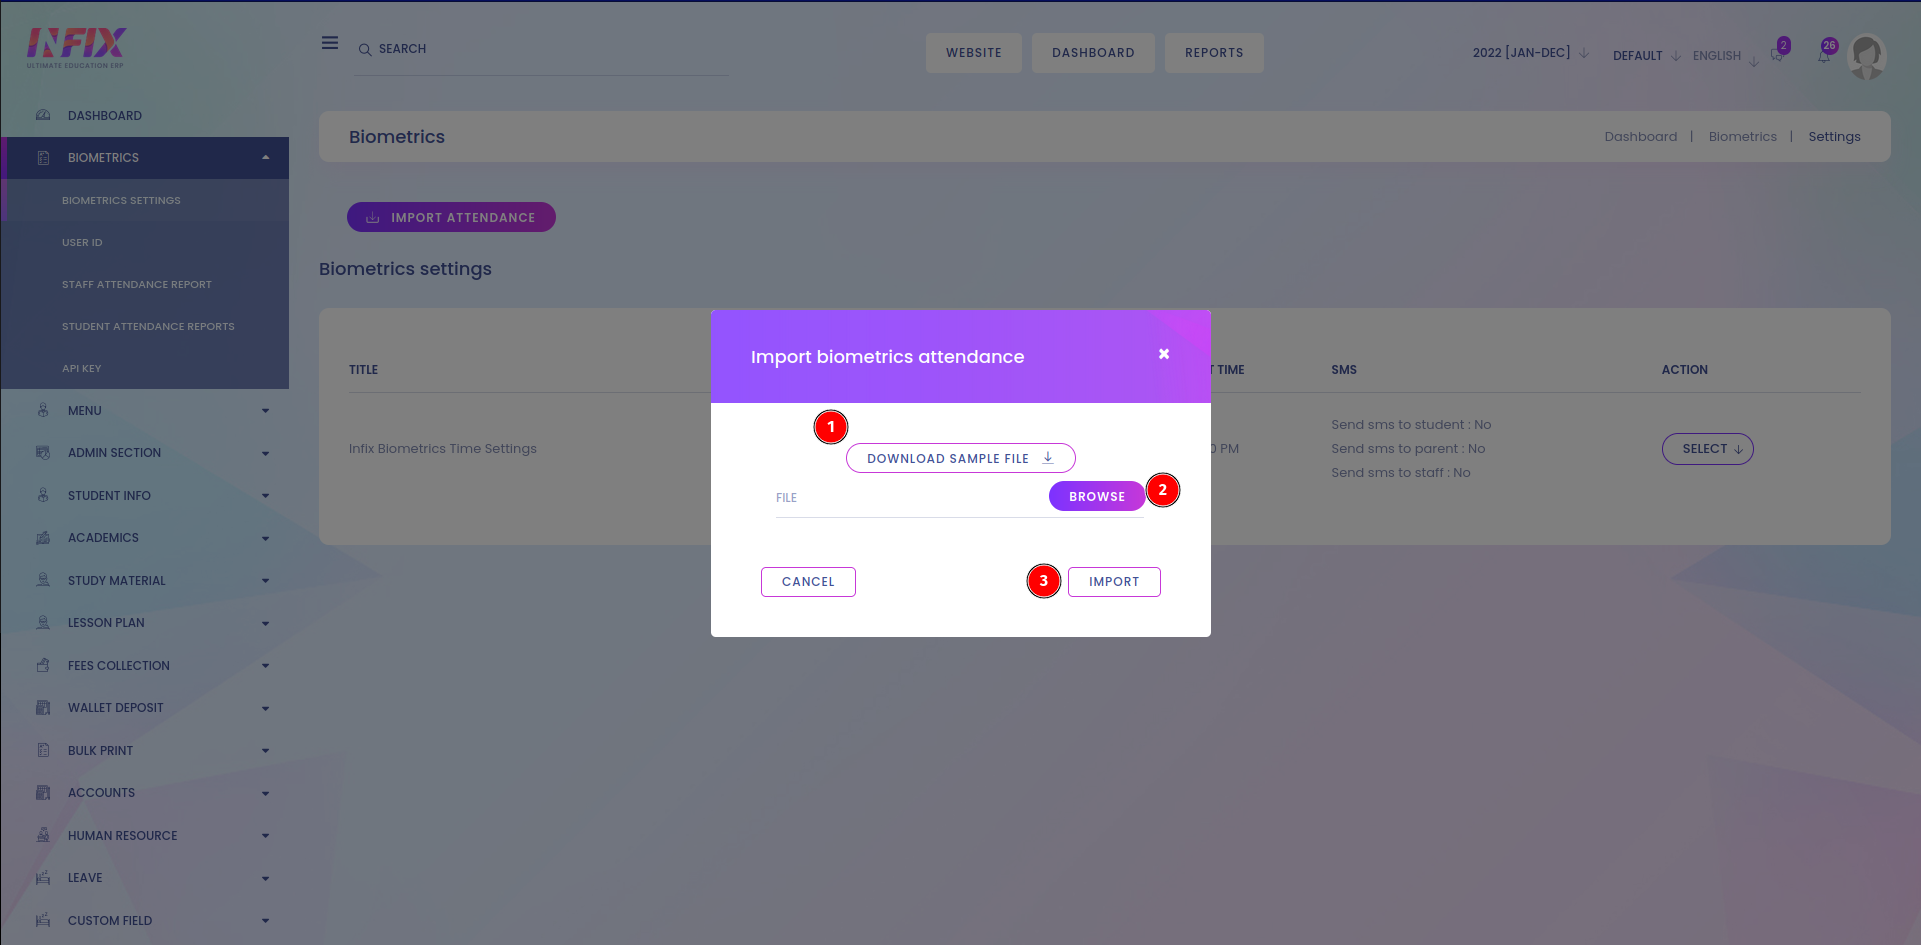Expand the Study Material arrow

(266, 581)
